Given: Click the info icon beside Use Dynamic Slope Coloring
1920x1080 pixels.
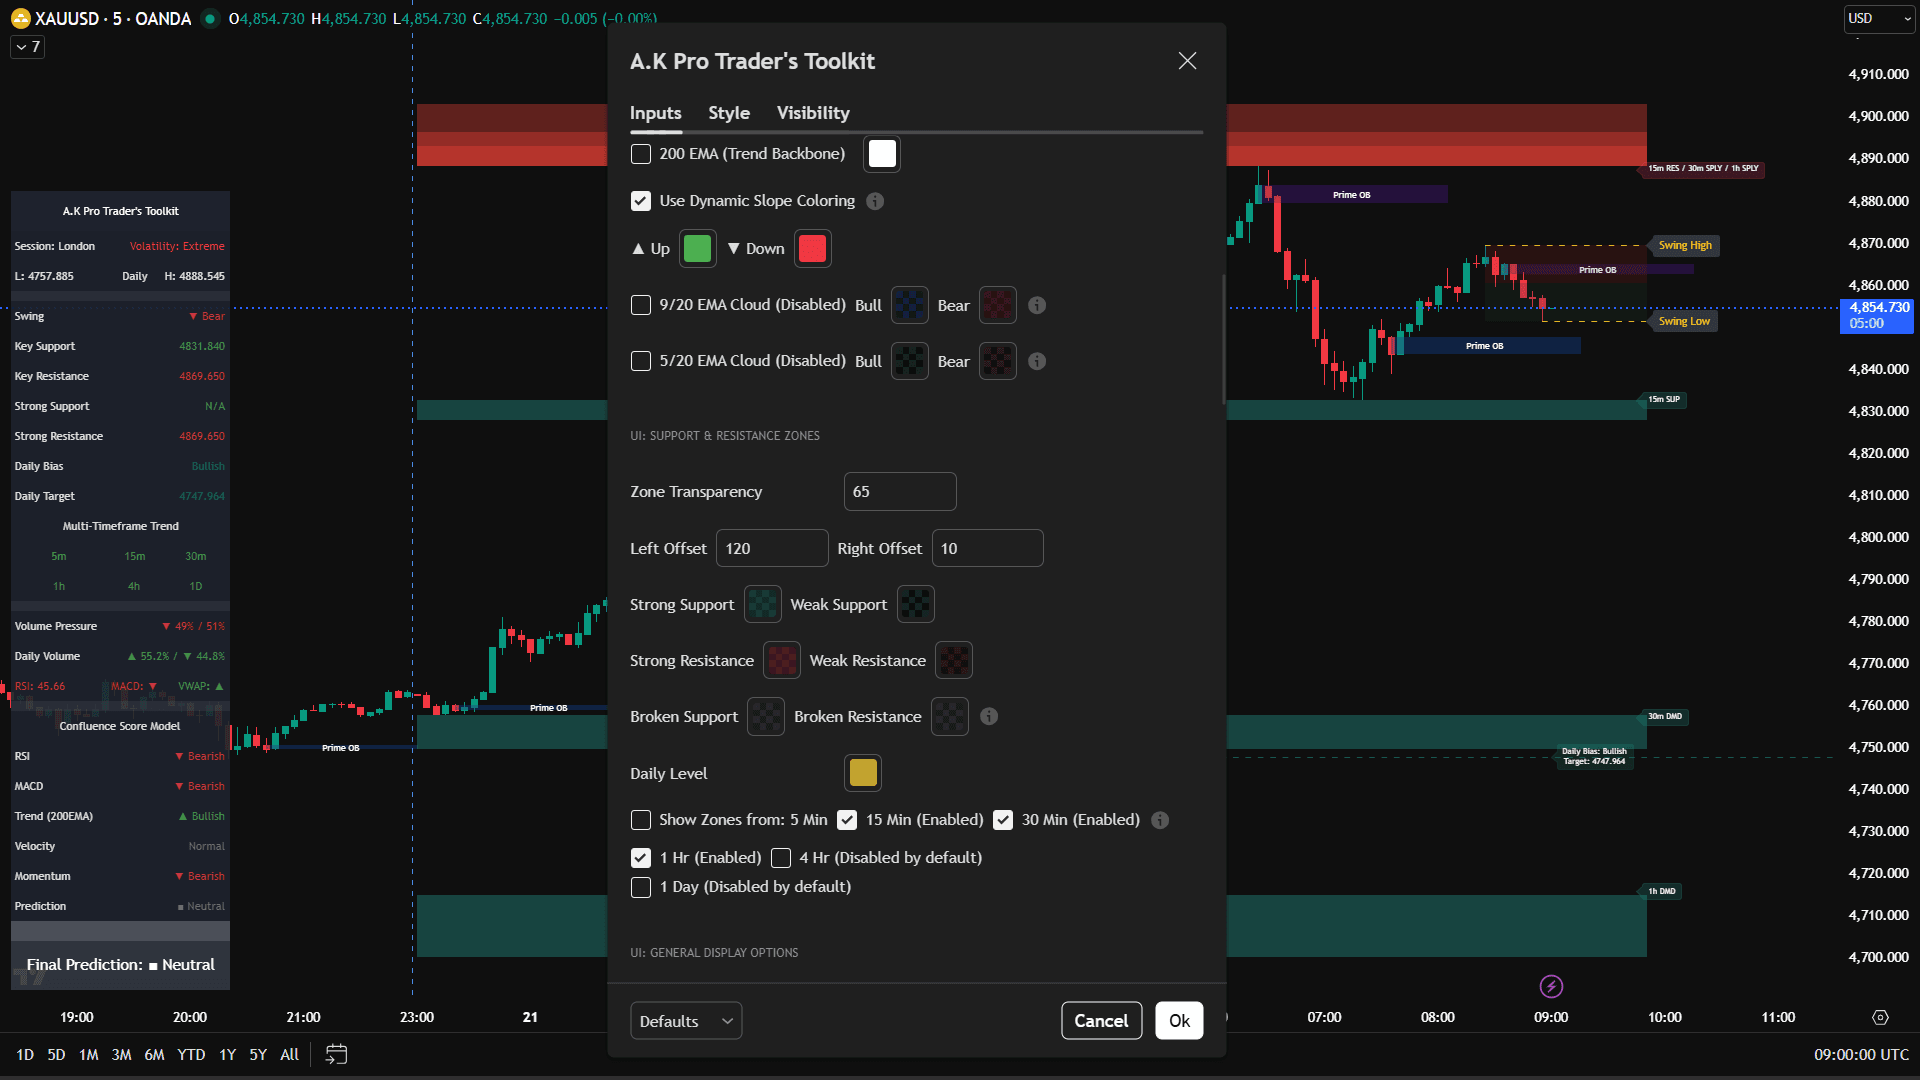Looking at the screenshot, I should pyautogui.click(x=875, y=201).
